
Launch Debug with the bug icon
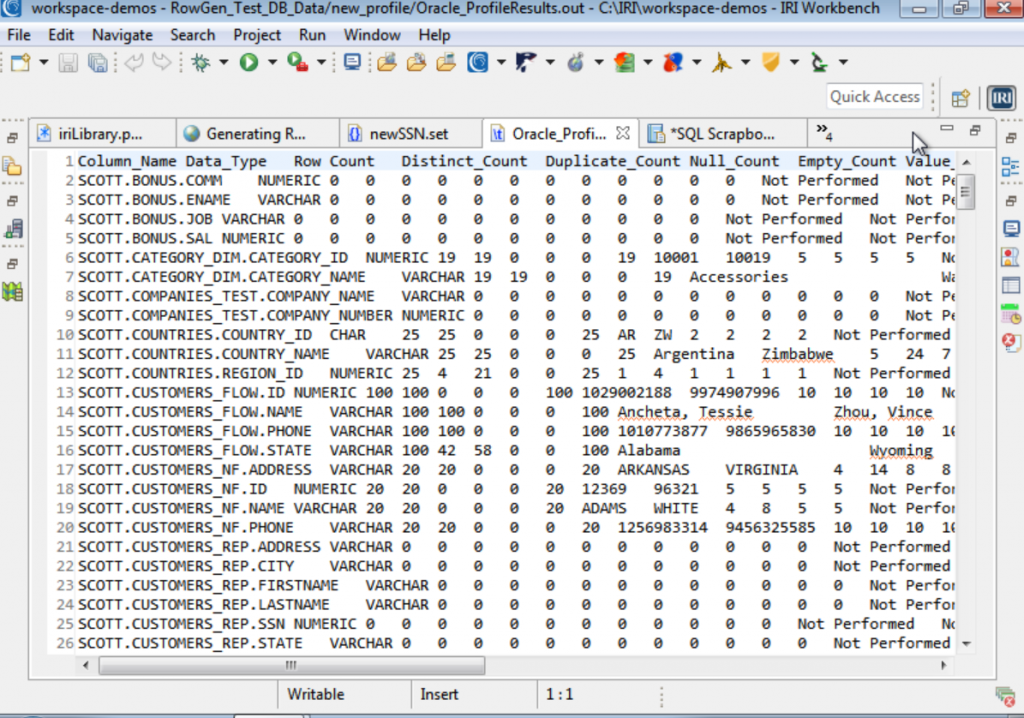pos(201,62)
